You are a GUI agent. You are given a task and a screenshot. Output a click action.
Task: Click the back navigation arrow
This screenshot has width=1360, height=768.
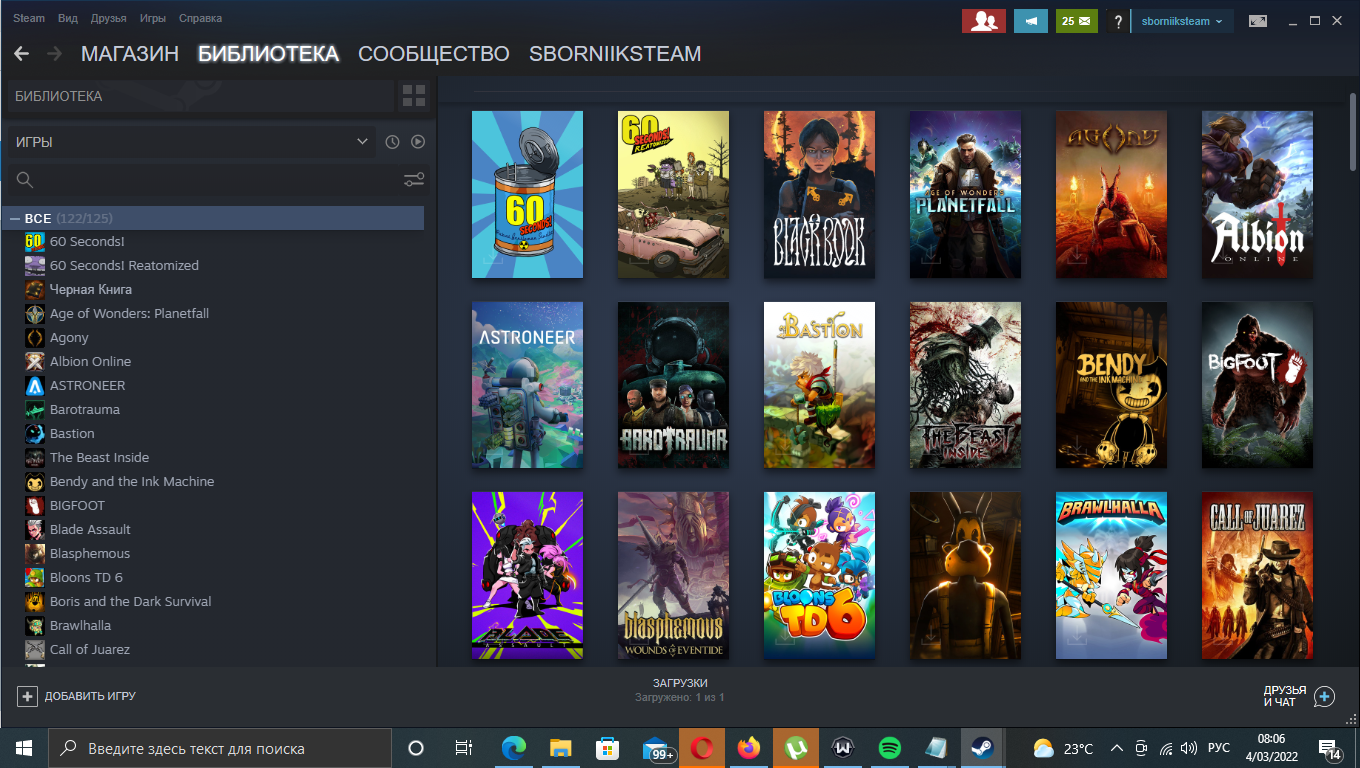click(x=21, y=54)
